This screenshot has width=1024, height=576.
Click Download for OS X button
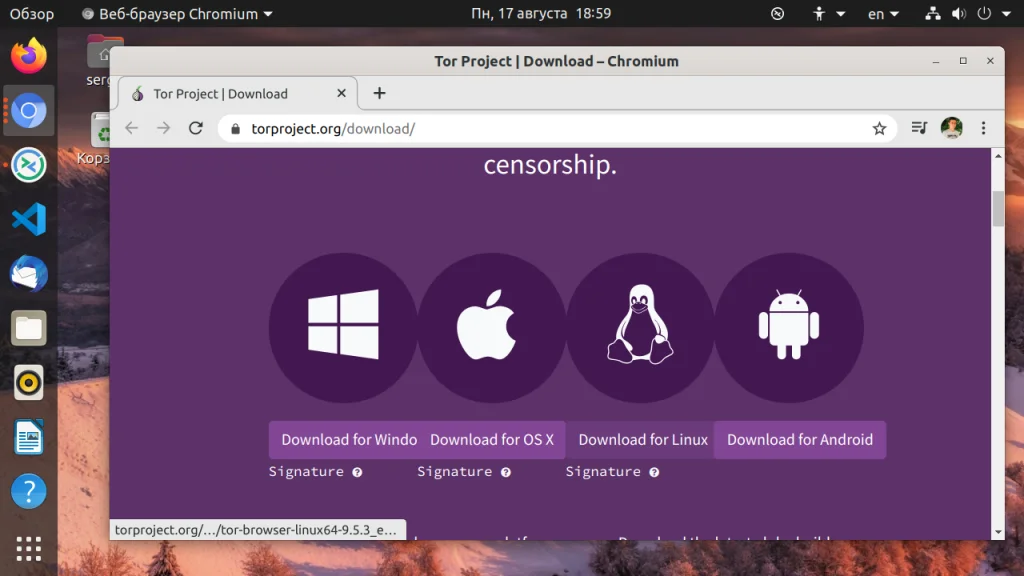point(492,440)
